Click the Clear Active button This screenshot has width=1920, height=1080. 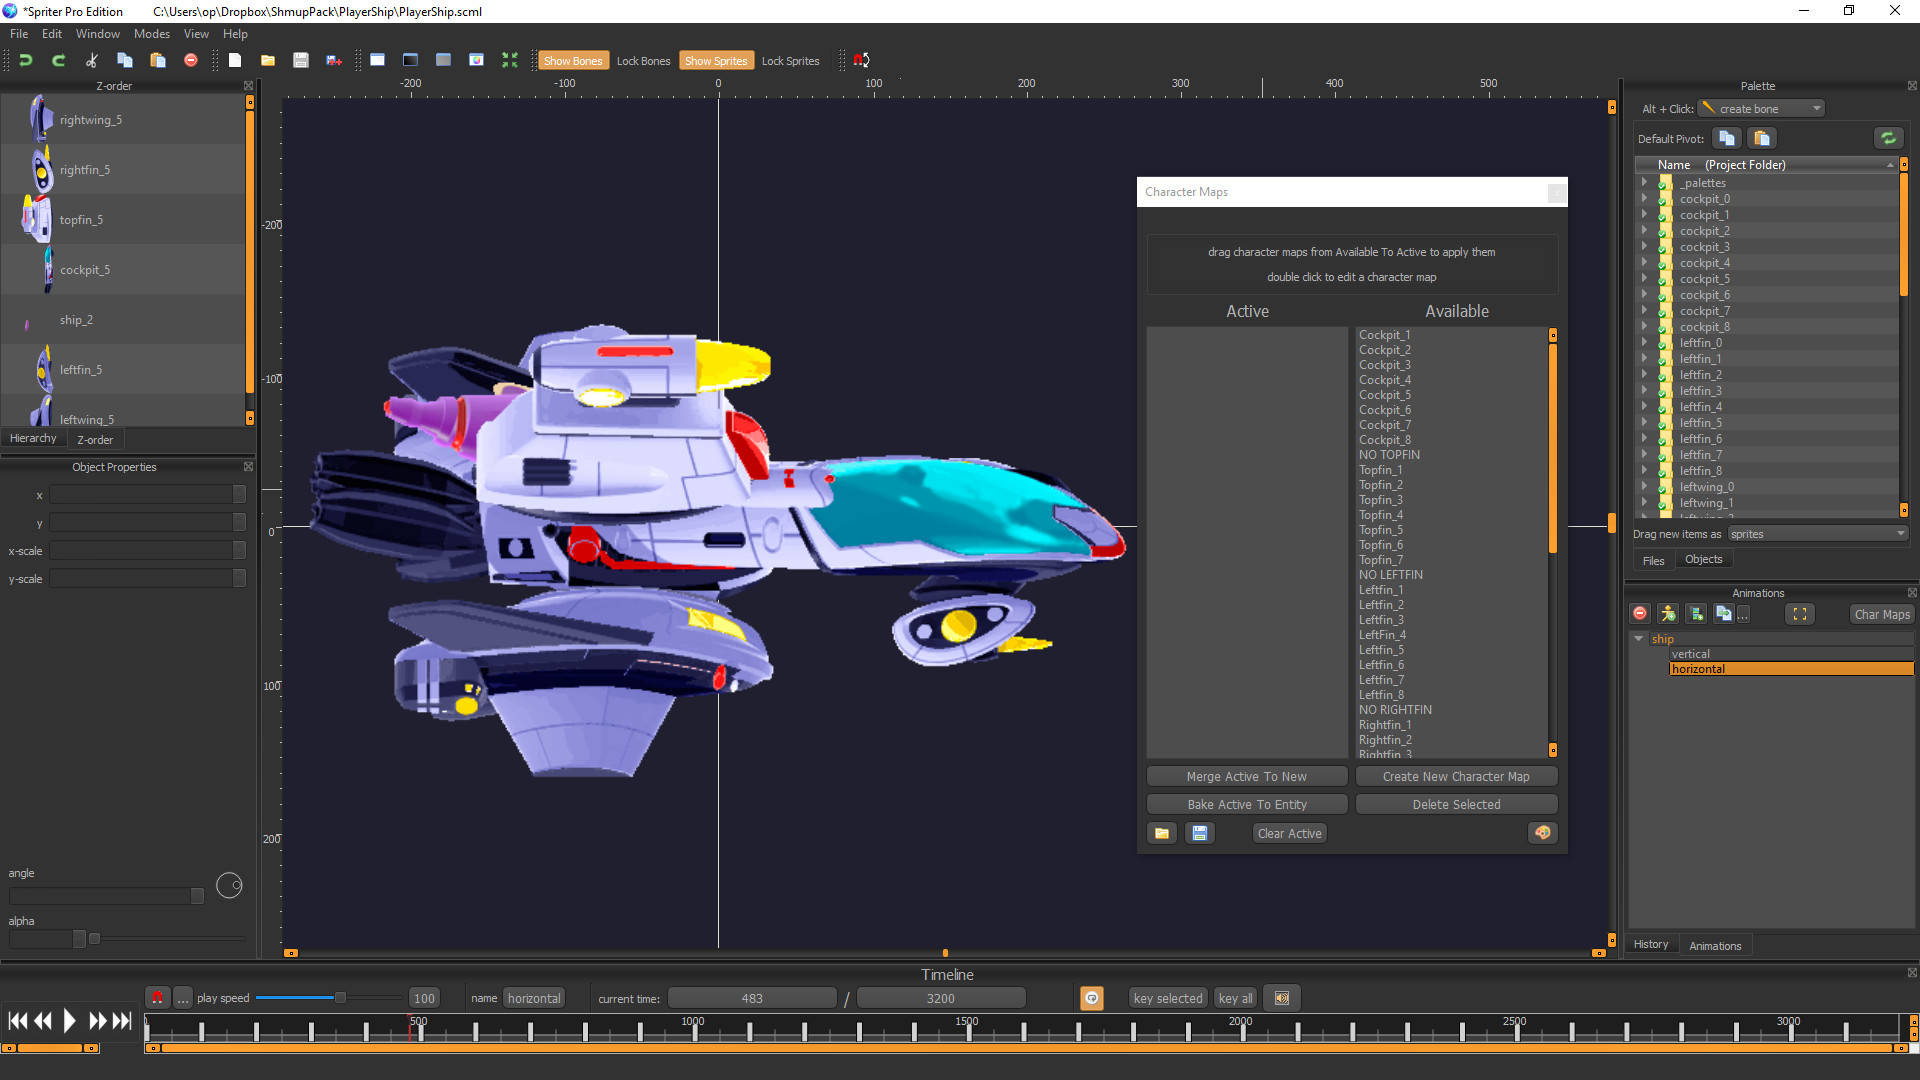tap(1289, 832)
